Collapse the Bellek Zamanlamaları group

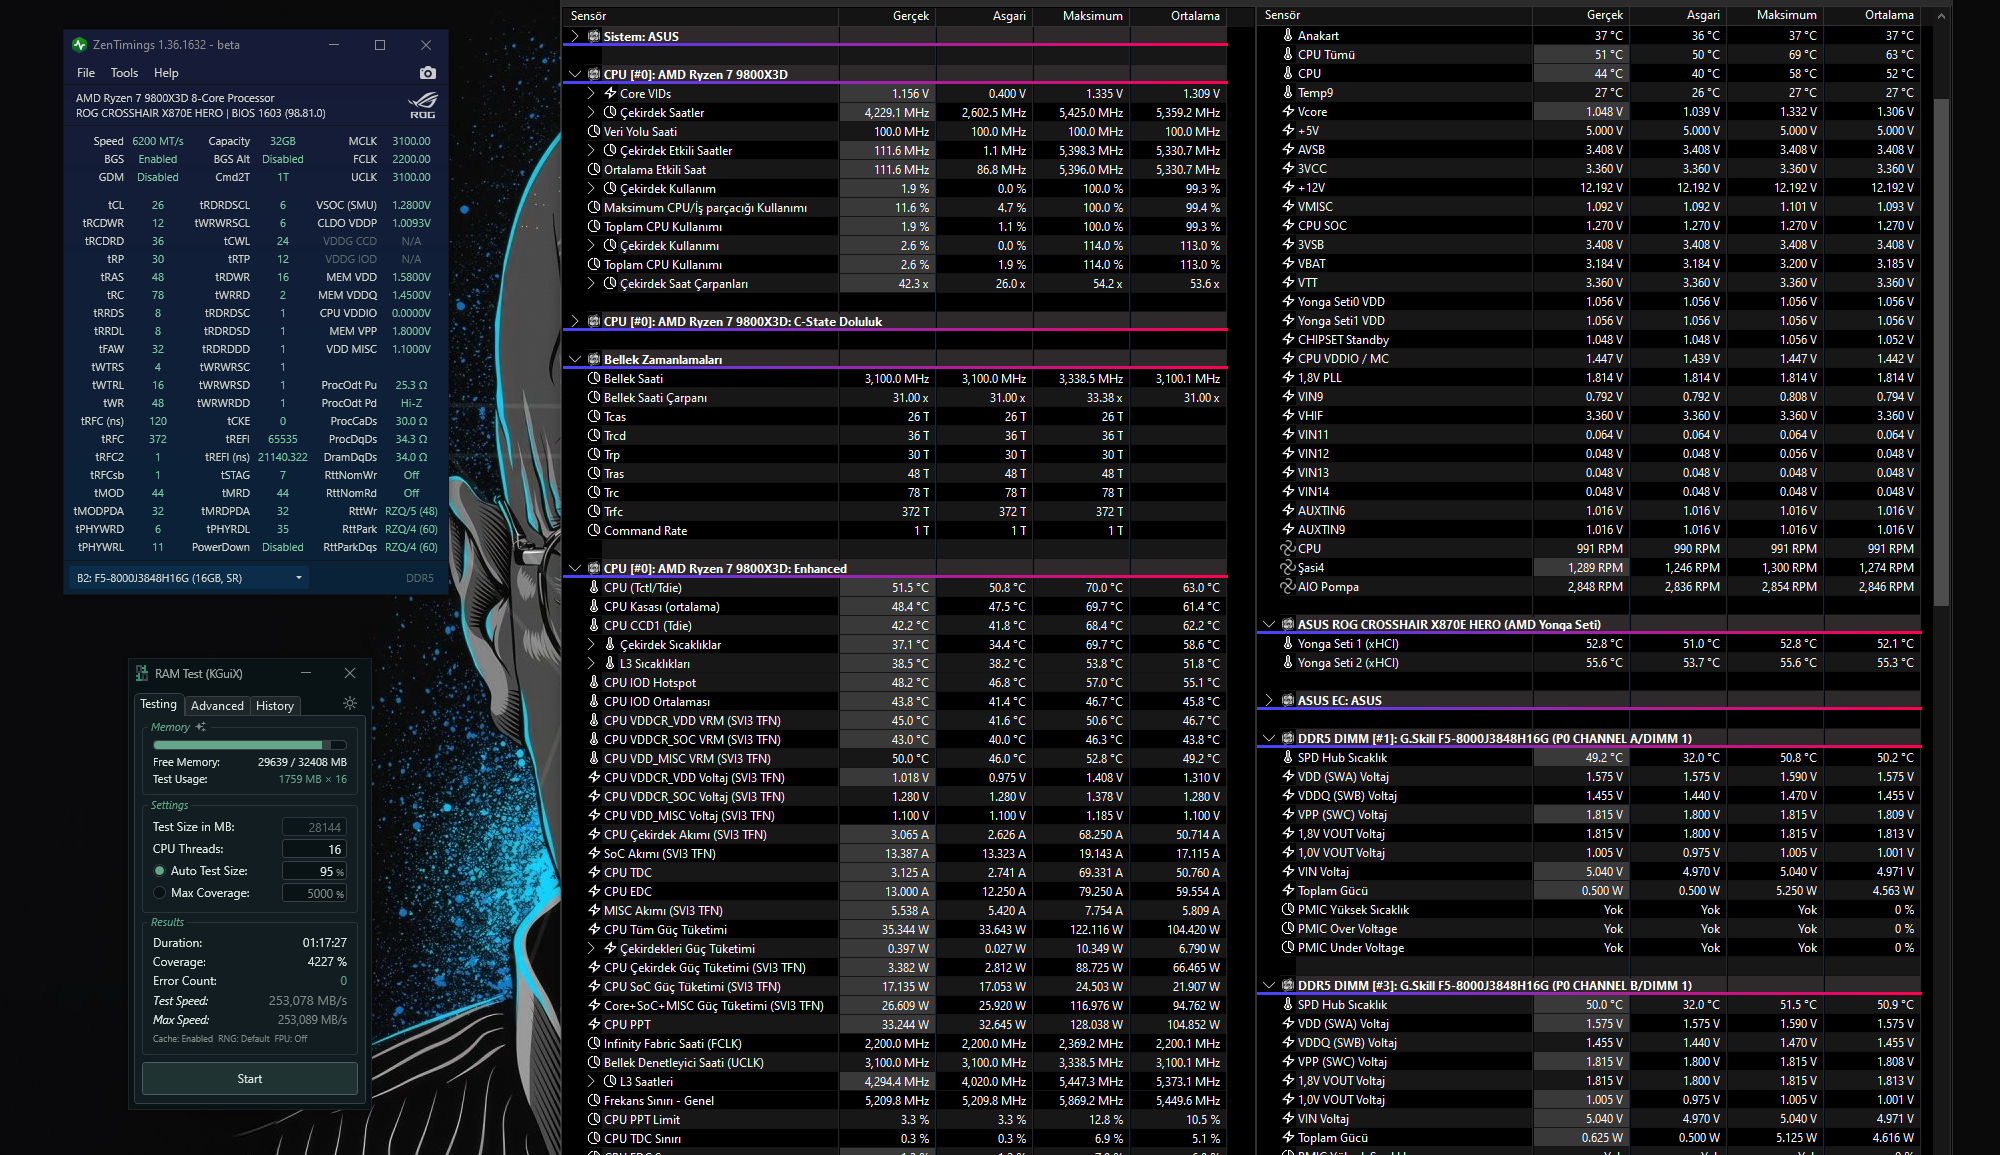(x=574, y=360)
